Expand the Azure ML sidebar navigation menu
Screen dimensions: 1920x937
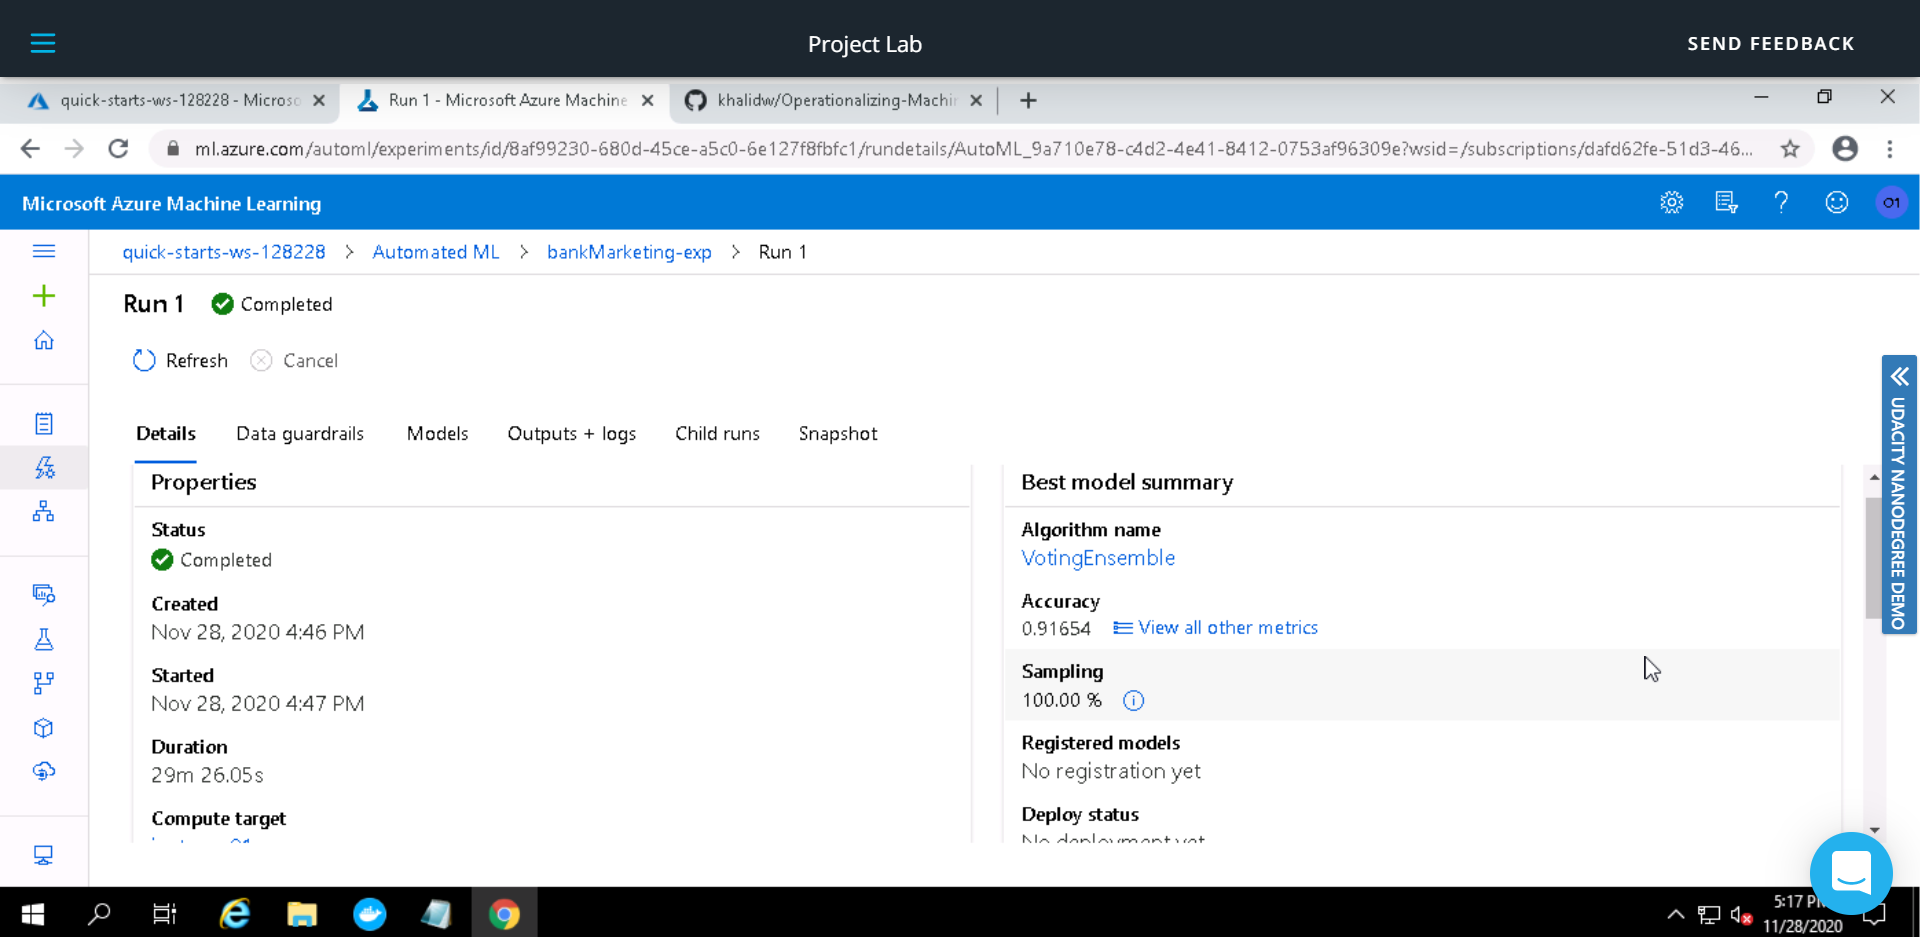coord(44,251)
